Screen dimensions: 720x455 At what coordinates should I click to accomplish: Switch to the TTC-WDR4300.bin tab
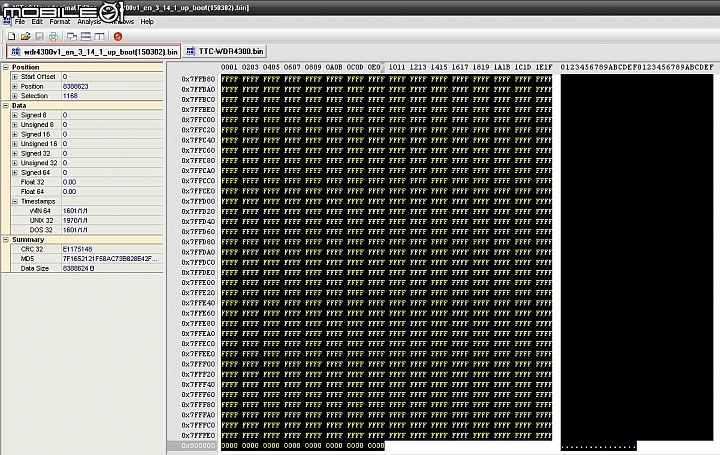(225, 51)
